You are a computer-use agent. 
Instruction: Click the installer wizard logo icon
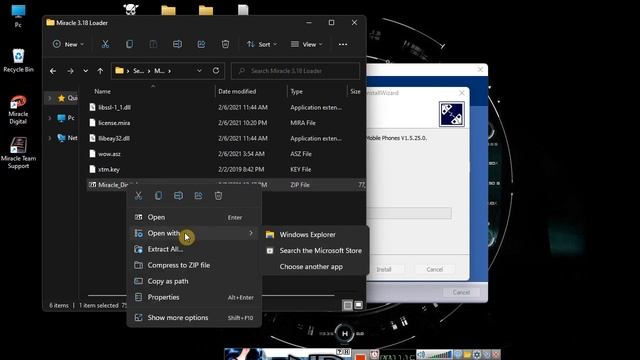(x=451, y=114)
